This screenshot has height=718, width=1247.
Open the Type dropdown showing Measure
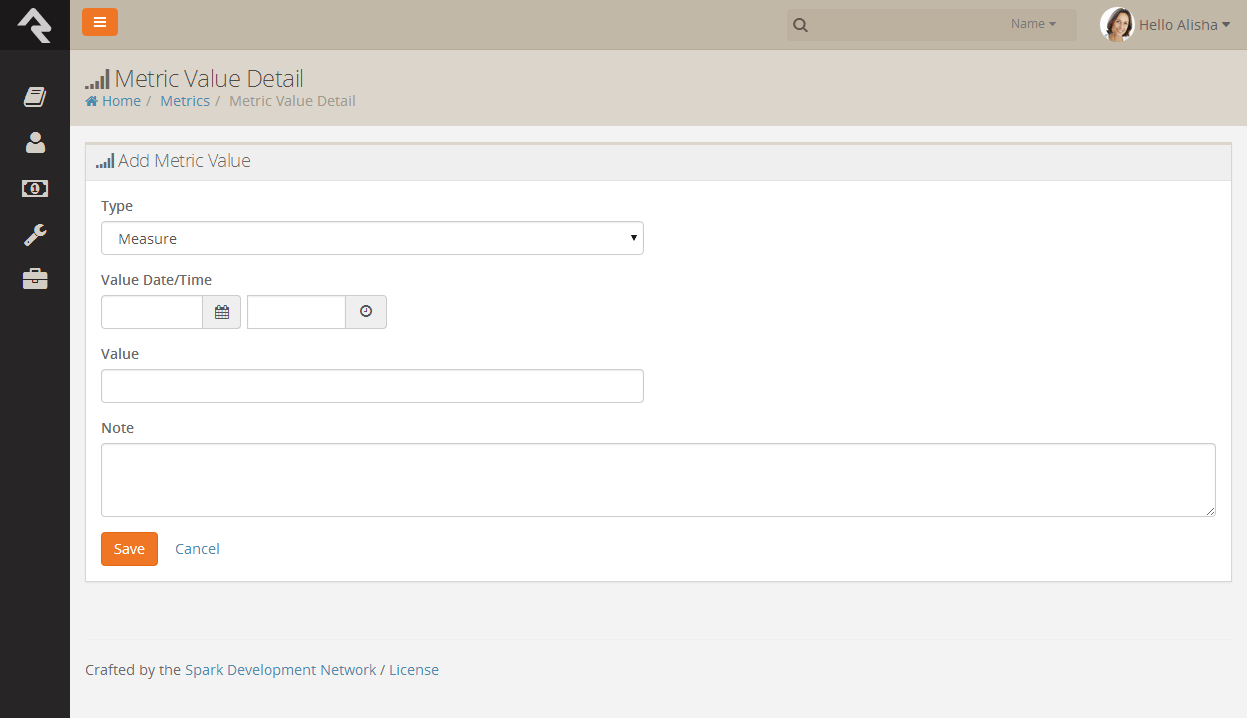click(x=372, y=238)
